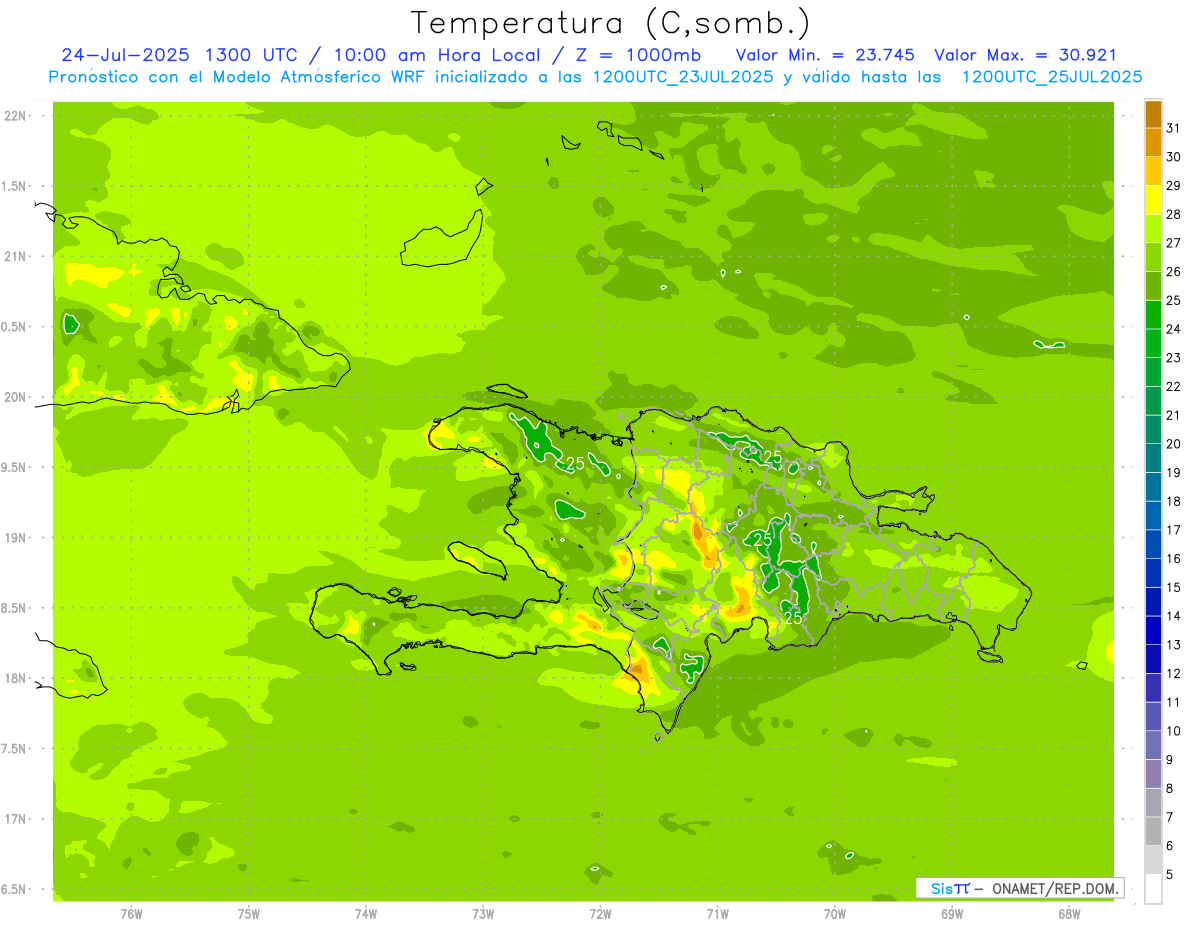Click the legend value '26'

click(1174, 272)
